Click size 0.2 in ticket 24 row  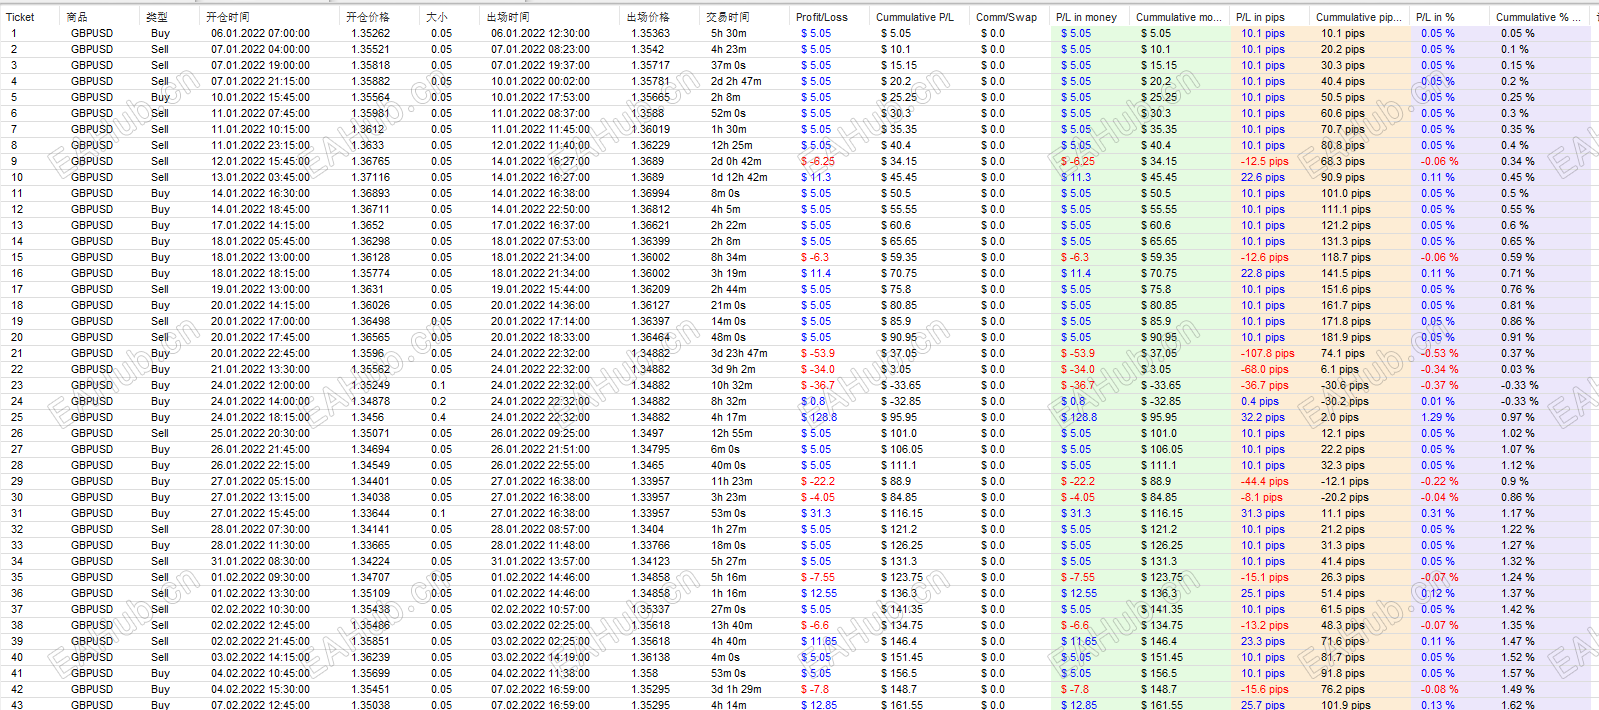[438, 401]
